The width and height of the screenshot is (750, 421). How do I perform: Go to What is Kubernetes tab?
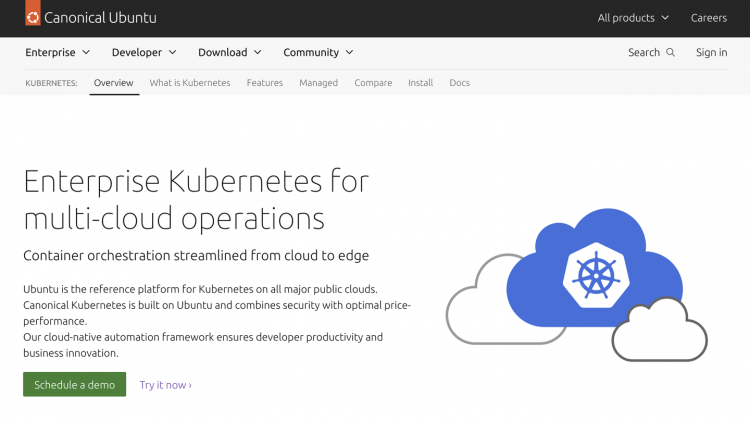point(190,83)
